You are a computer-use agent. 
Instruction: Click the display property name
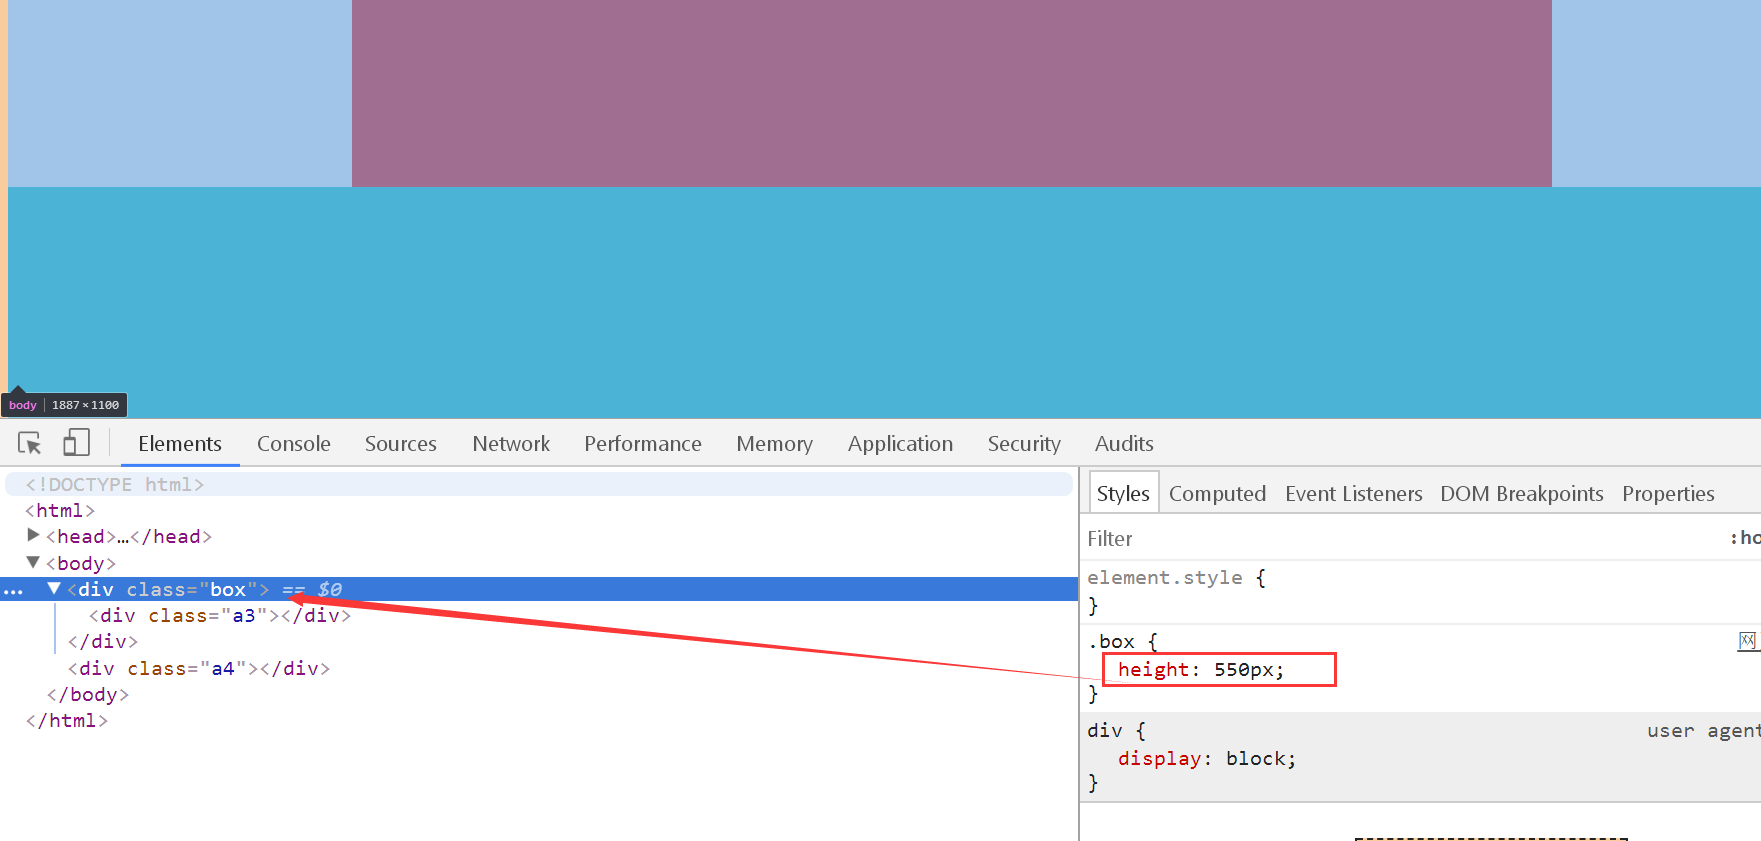click(1159, 758)
